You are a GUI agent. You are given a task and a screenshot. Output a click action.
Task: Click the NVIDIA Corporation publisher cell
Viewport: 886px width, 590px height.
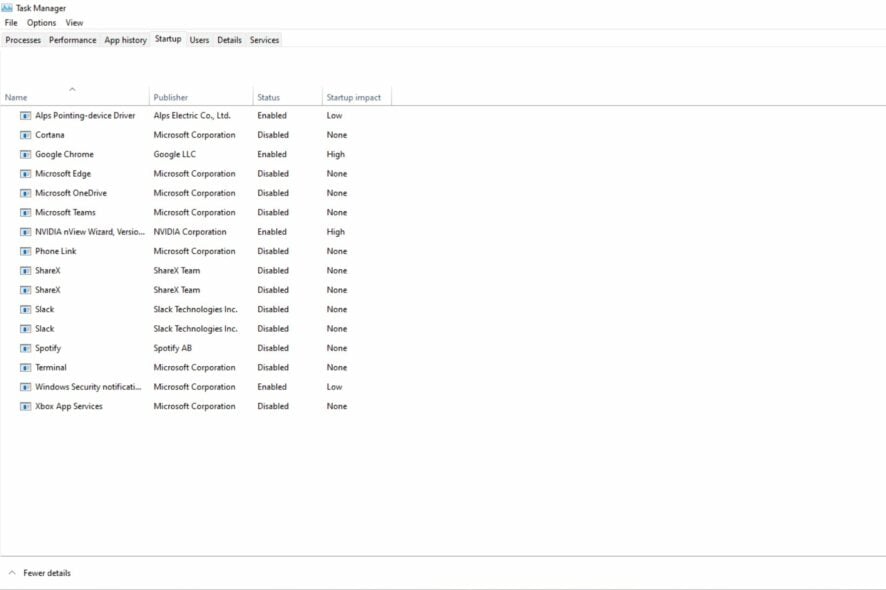[x=190, y=232]
